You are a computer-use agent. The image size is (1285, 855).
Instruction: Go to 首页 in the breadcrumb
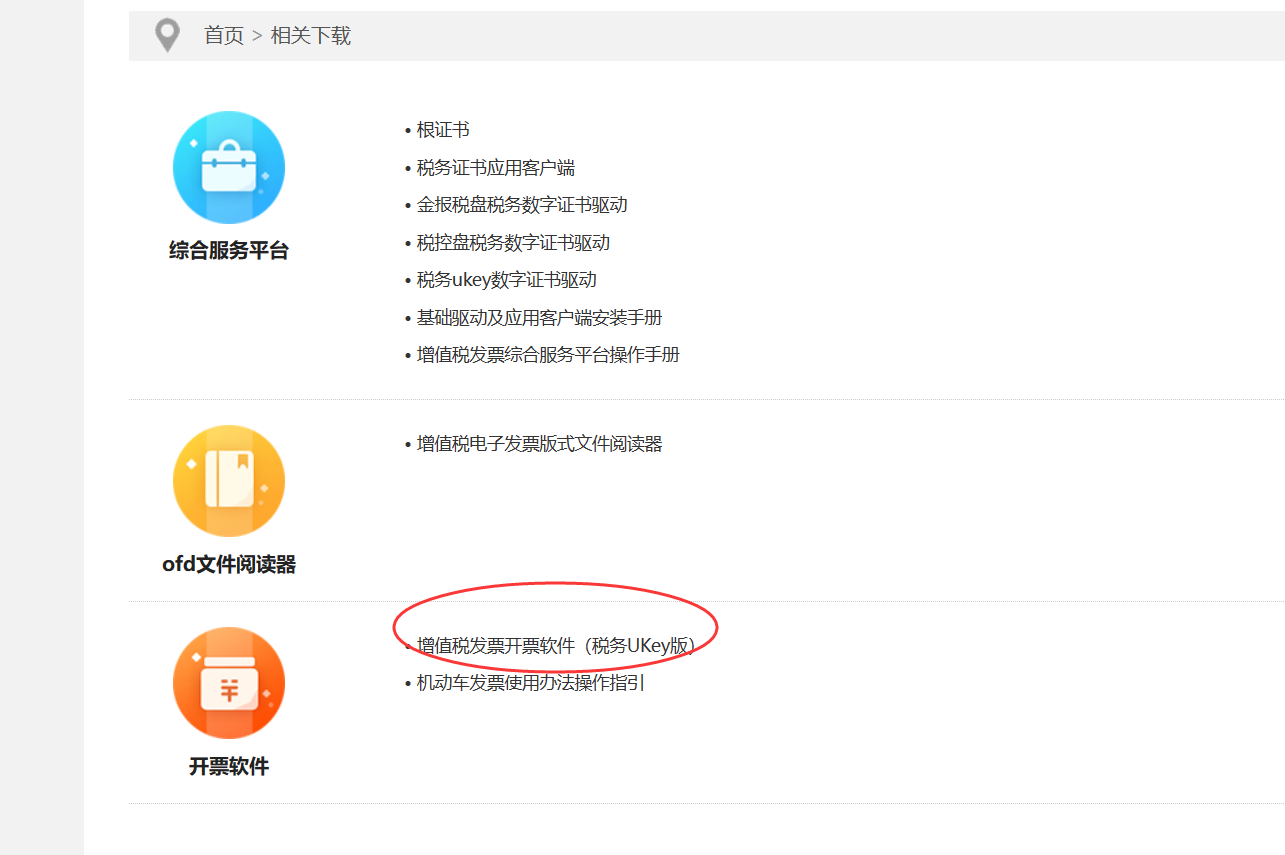click(x=224, y=36)
